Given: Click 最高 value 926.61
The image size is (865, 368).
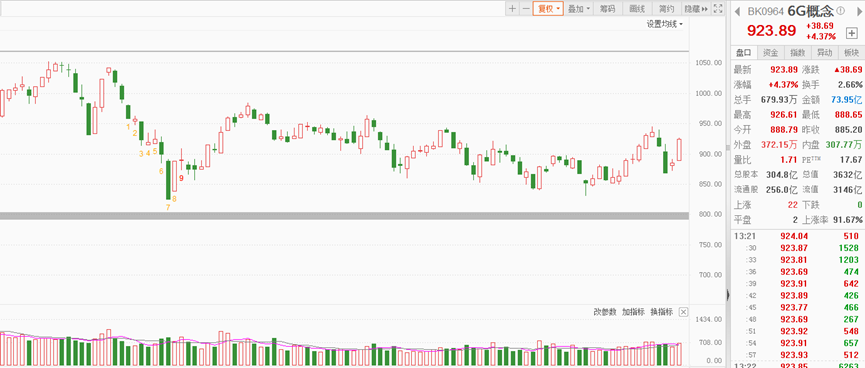Looking at the screenshot, I should point(784,115).
